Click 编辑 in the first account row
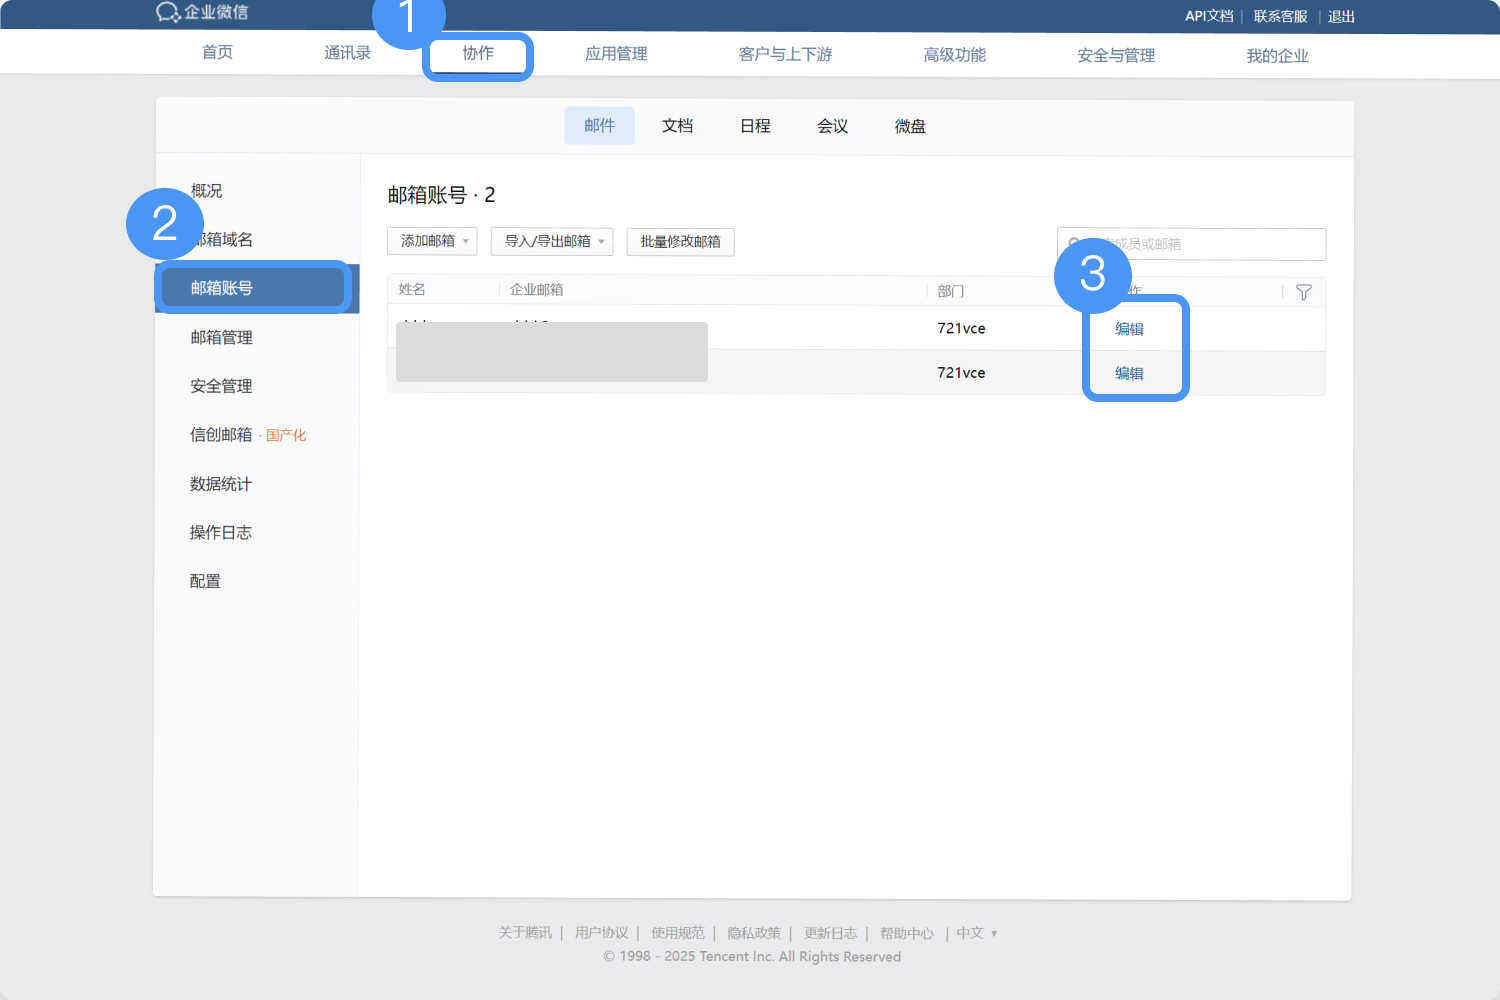The width and height of the screenshot is (1500, 1000). click(x=1129, y=329)
